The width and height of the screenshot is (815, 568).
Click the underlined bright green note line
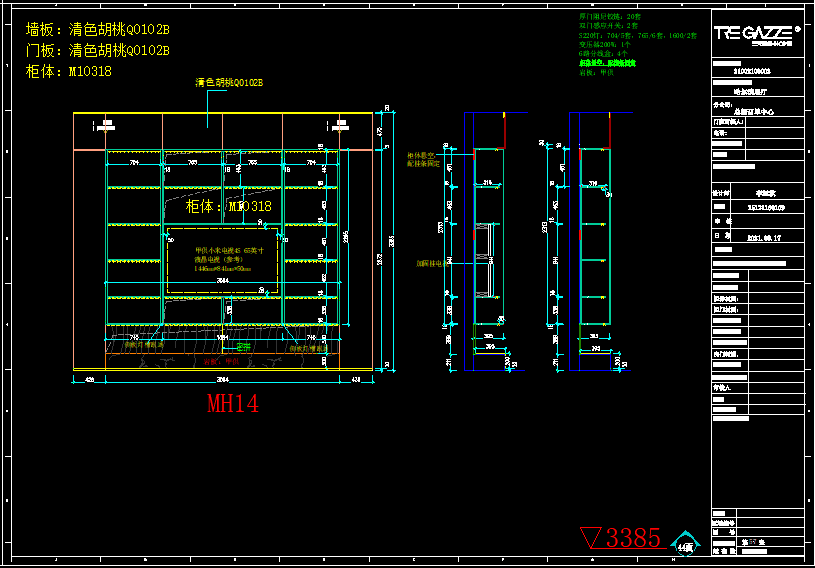coord(607,63)
